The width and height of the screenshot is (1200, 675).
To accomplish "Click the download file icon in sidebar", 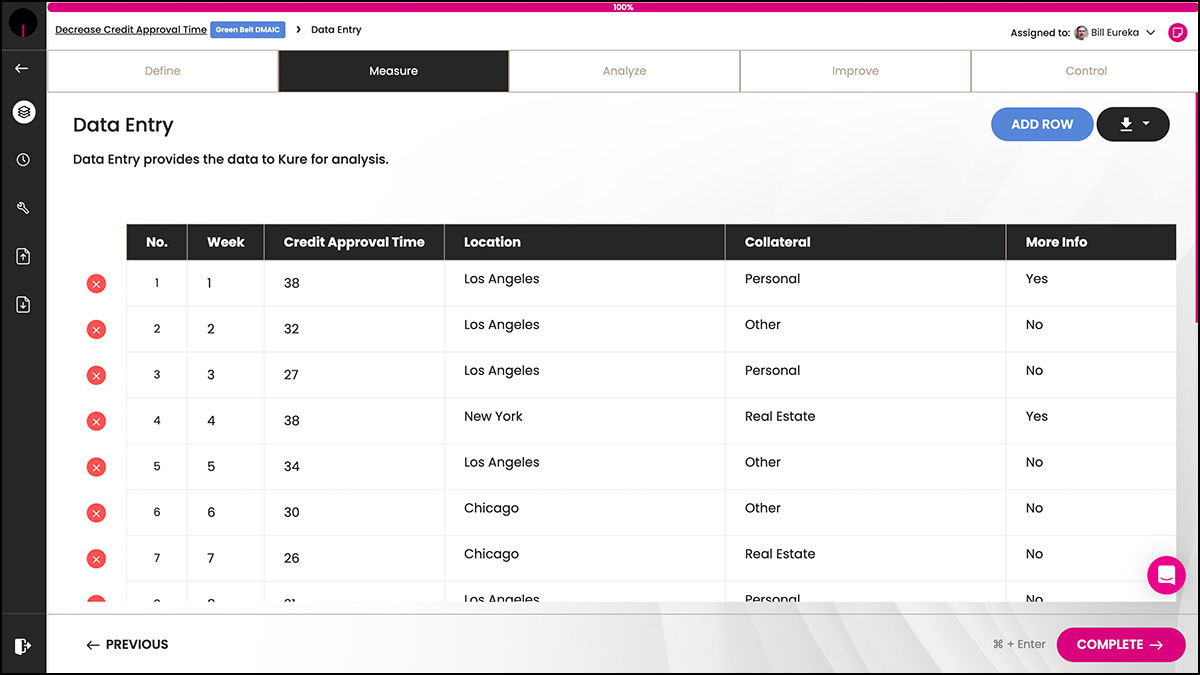I will [23, 304].
